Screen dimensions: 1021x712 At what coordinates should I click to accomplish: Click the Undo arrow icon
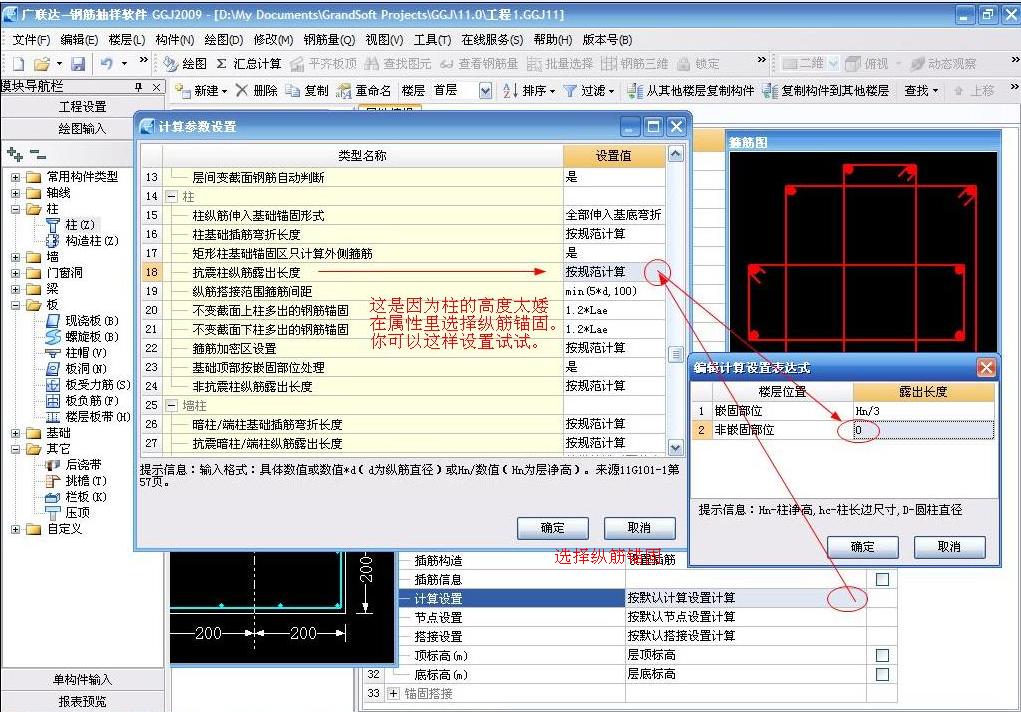pyautogui.click(x=107, y=64)
